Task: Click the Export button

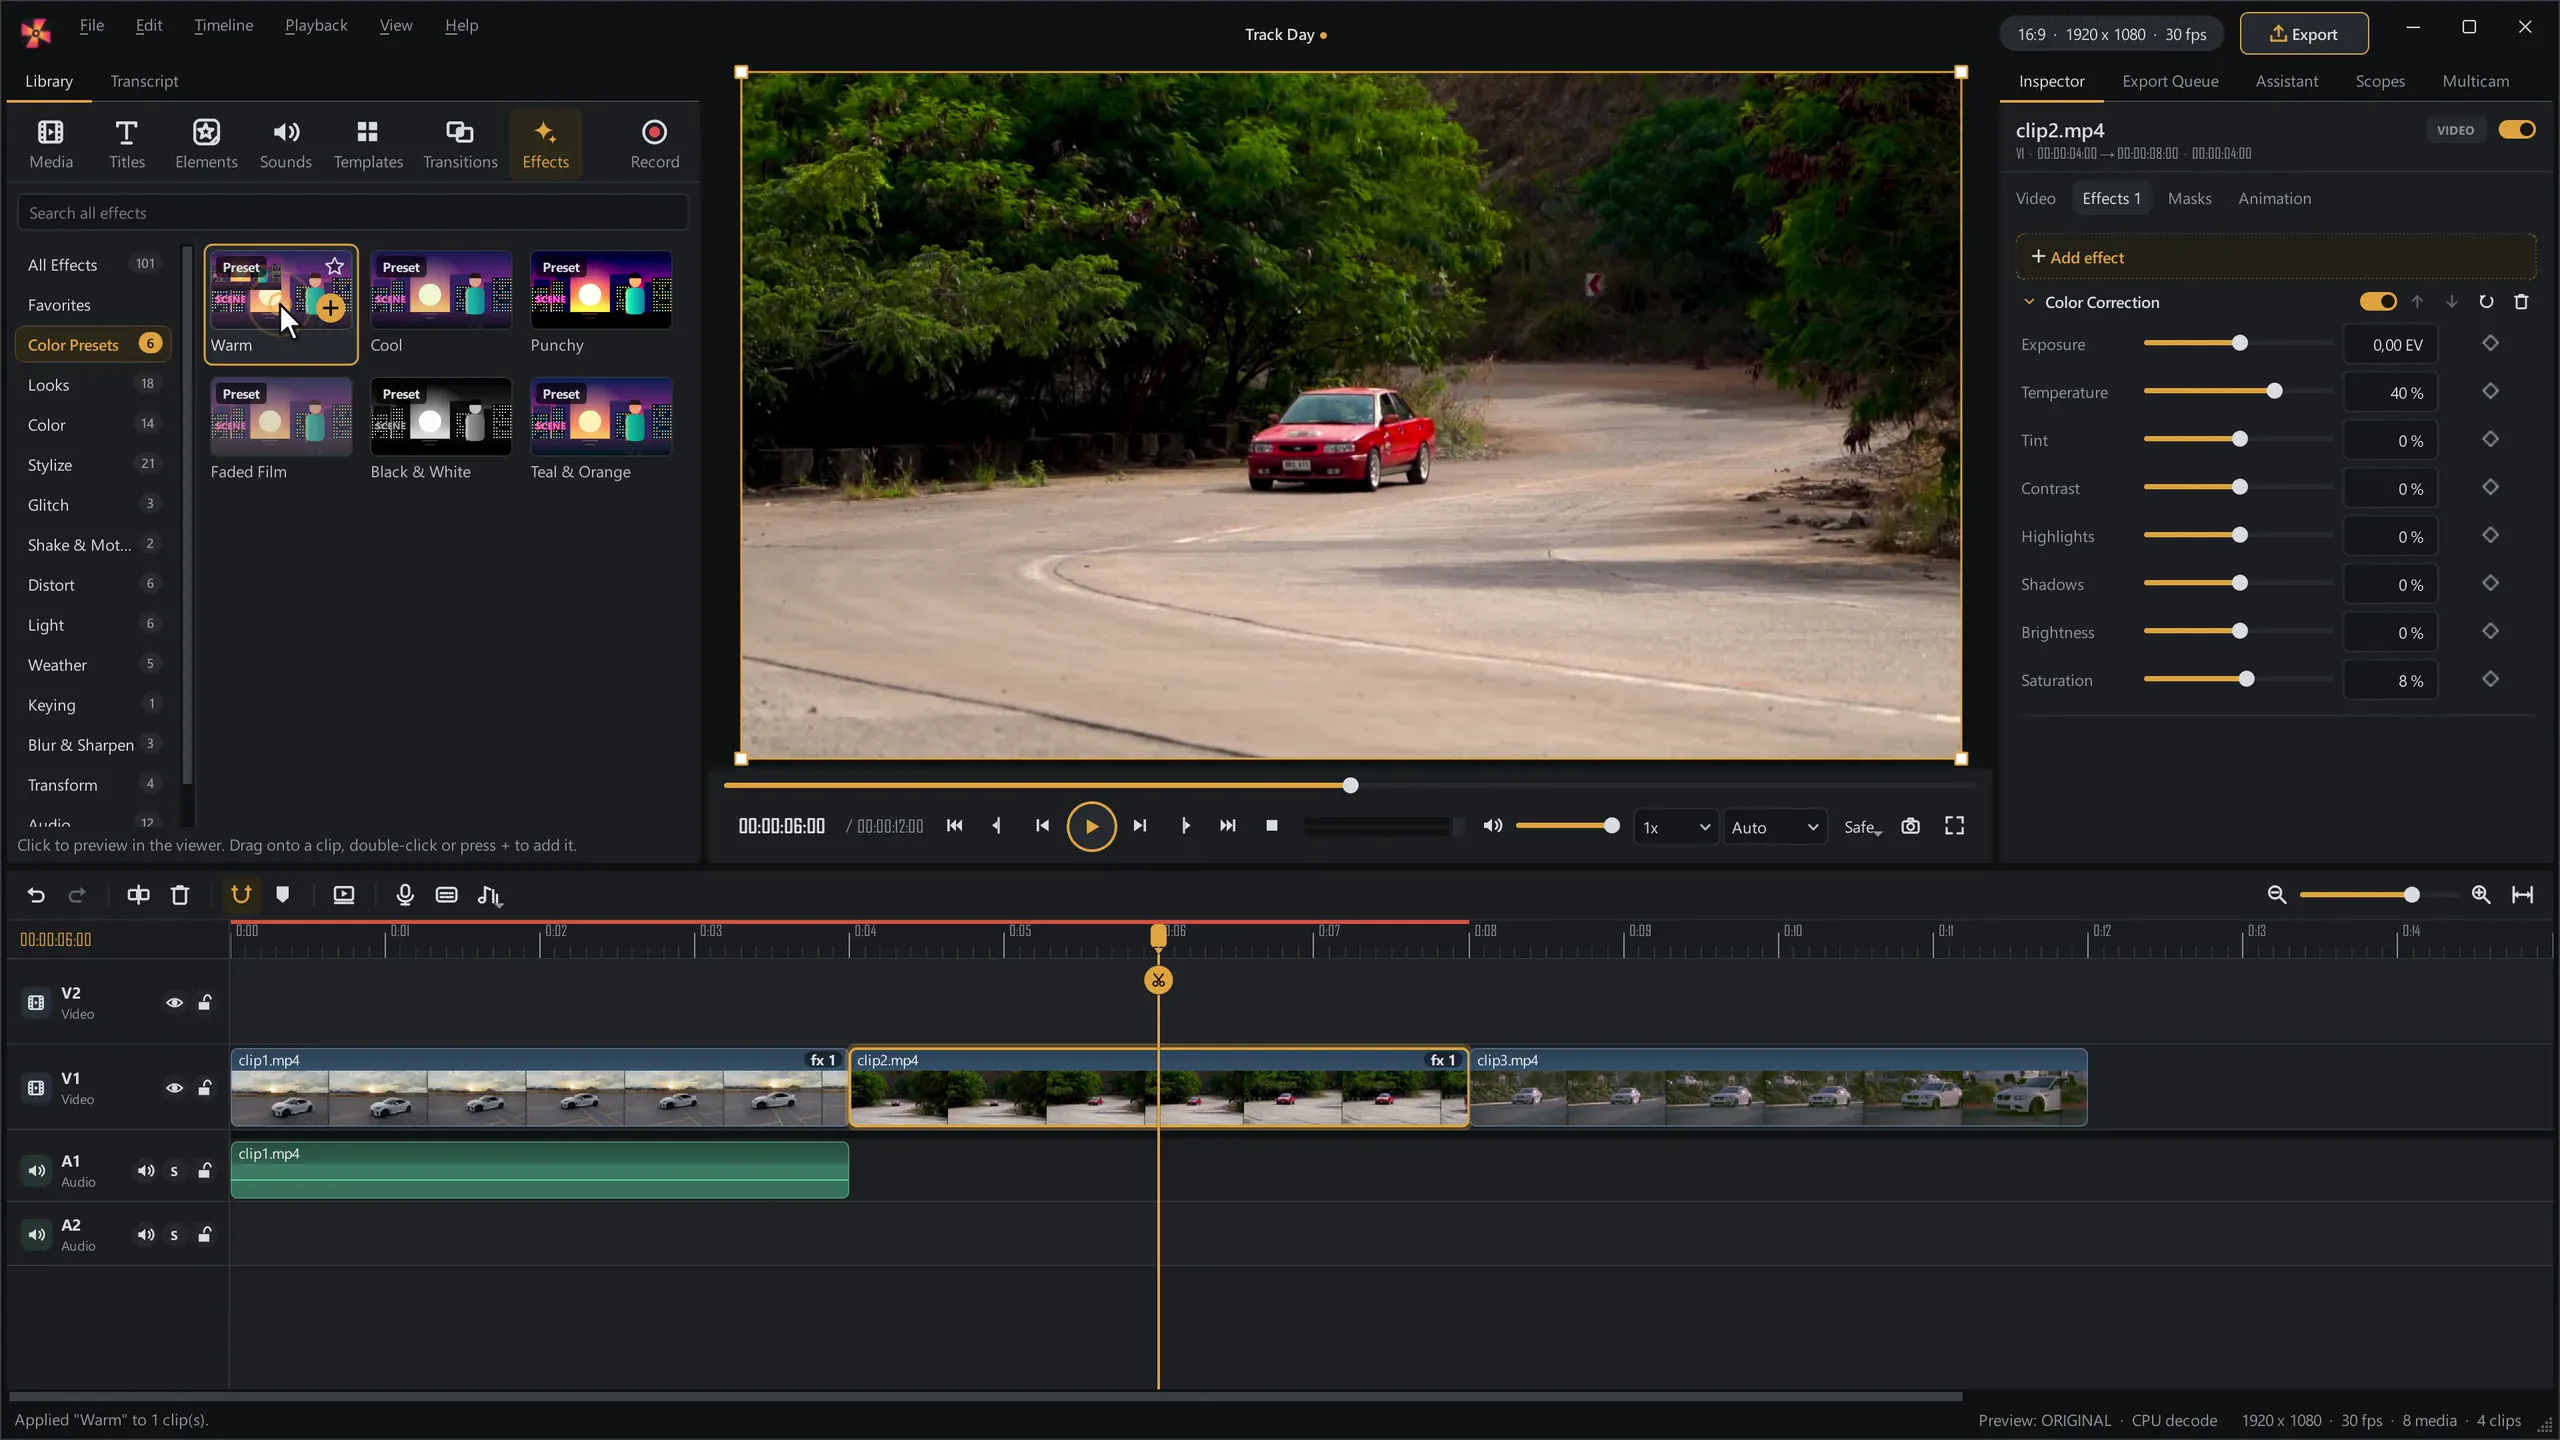Action: tap(2304, 34)
